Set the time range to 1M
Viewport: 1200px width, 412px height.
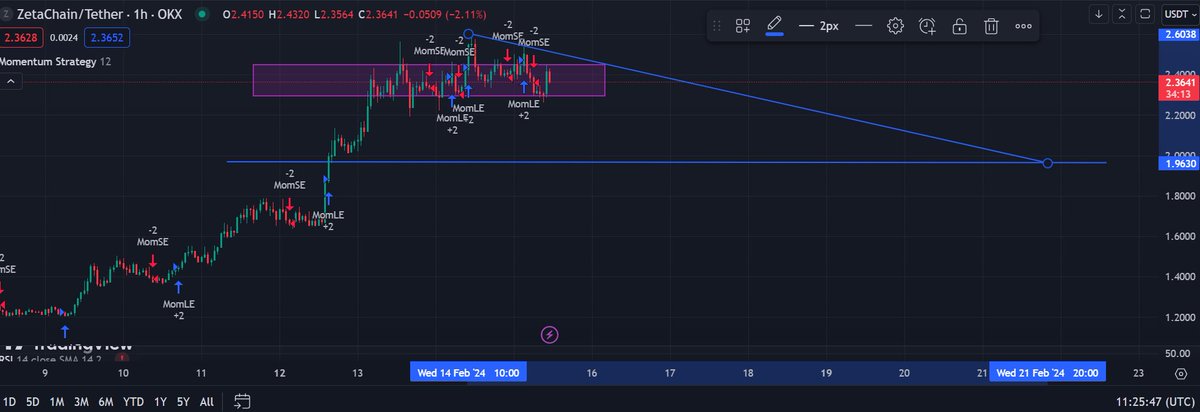pos(57,401)
